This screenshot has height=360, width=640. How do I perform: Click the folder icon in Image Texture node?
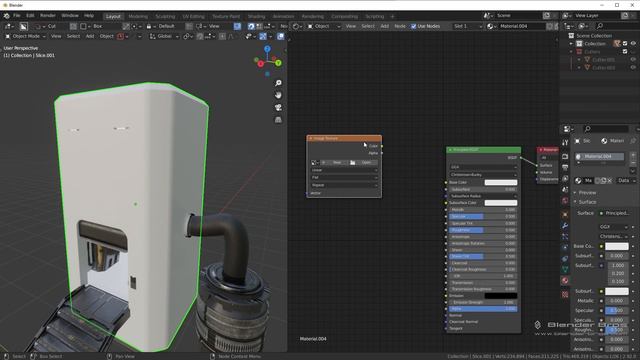click(353, 162)
